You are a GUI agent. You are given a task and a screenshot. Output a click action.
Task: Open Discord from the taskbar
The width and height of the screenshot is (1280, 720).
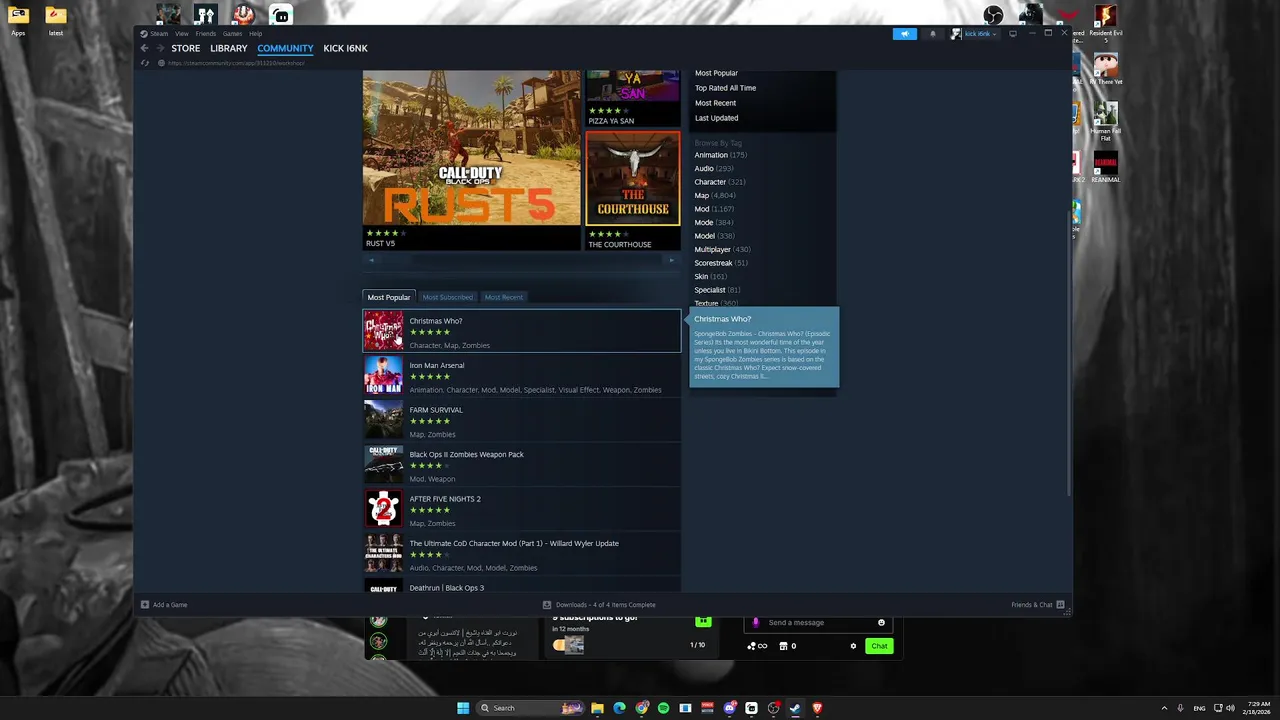click(729, 708)
